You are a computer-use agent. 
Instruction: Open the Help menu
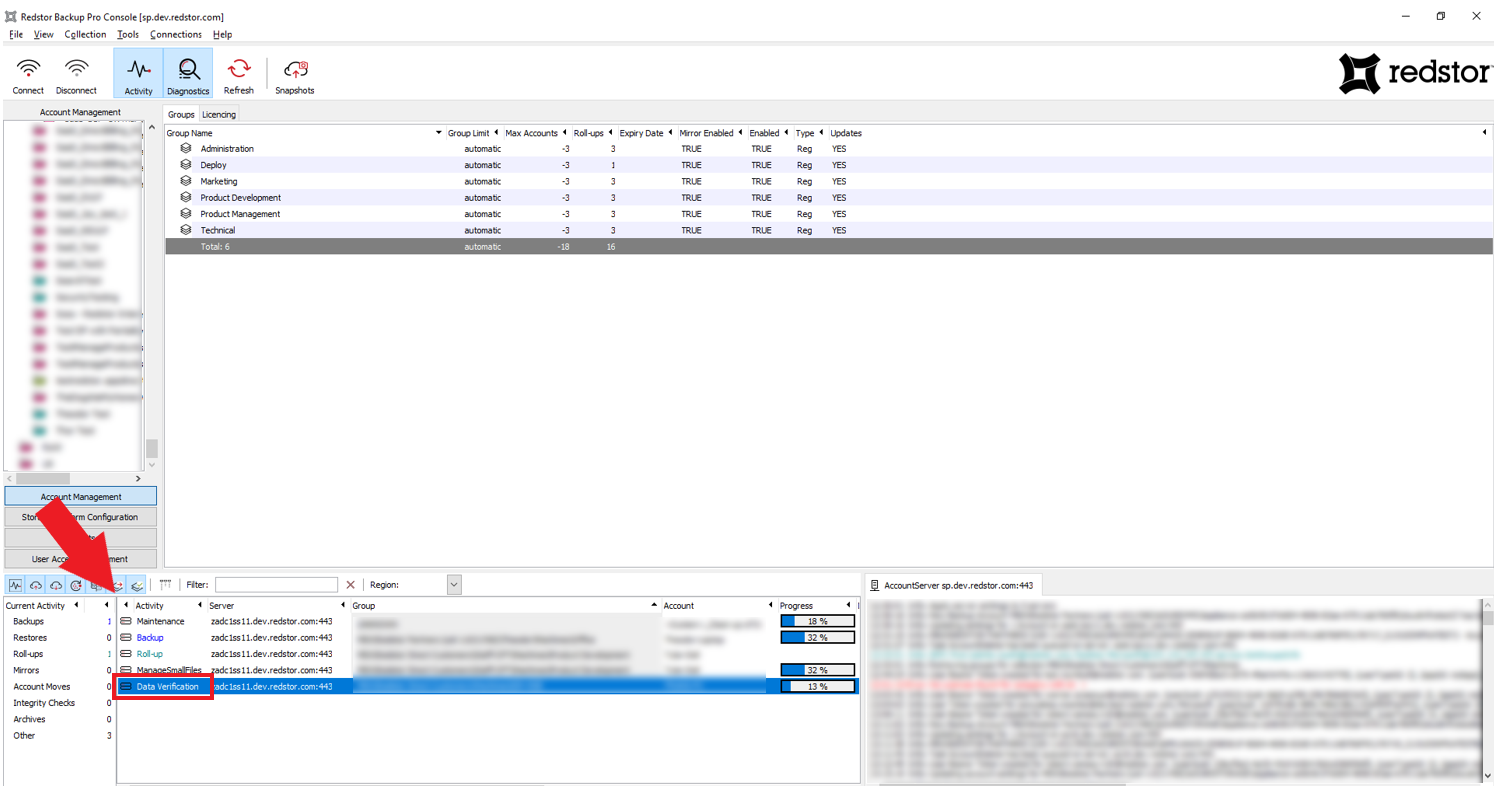pos(222,34)
